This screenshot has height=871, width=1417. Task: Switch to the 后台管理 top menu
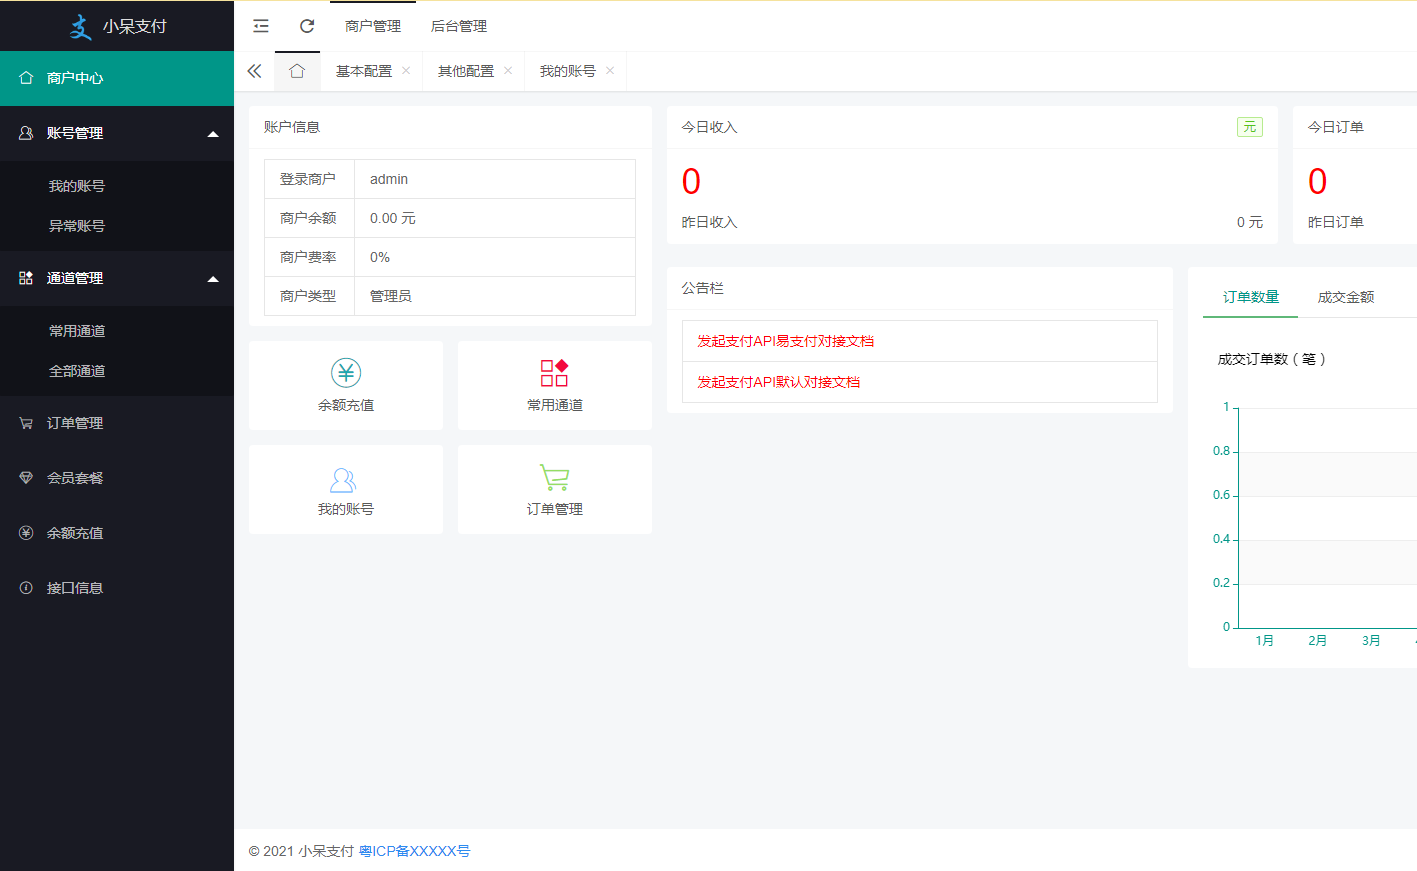459,26
